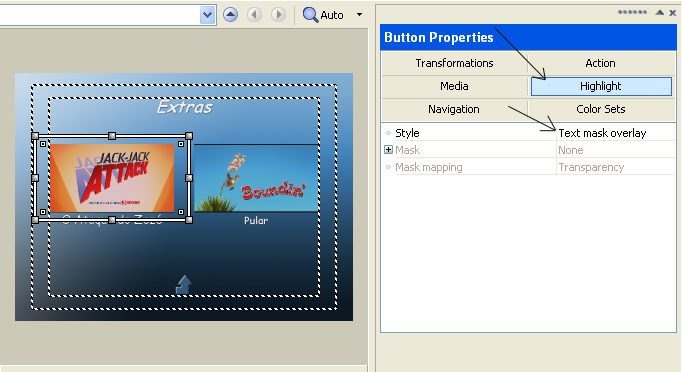Viewport: 682px width, 372px height.
Task: Select the Jack-Jack Attack thumbnail button
Action: (x=112, y=178)
